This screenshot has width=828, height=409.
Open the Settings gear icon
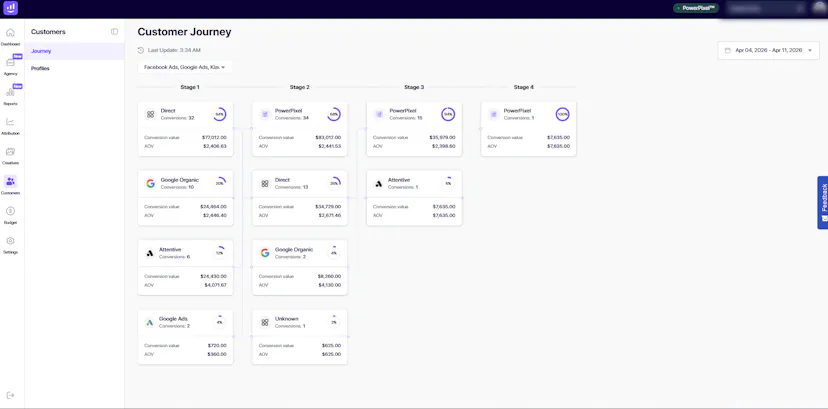[10, 241]
